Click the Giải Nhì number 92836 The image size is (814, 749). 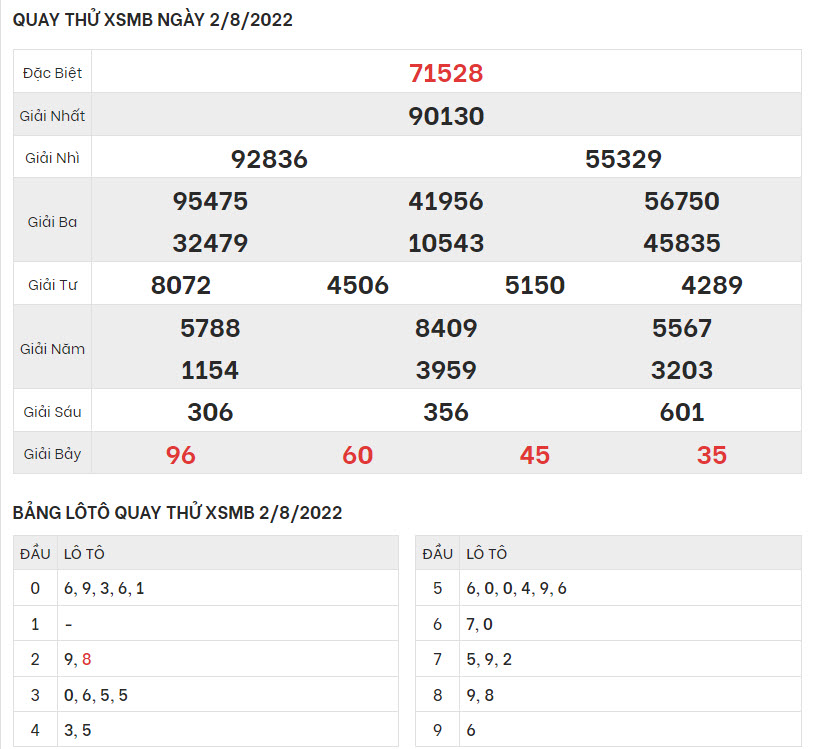[269, 159]
